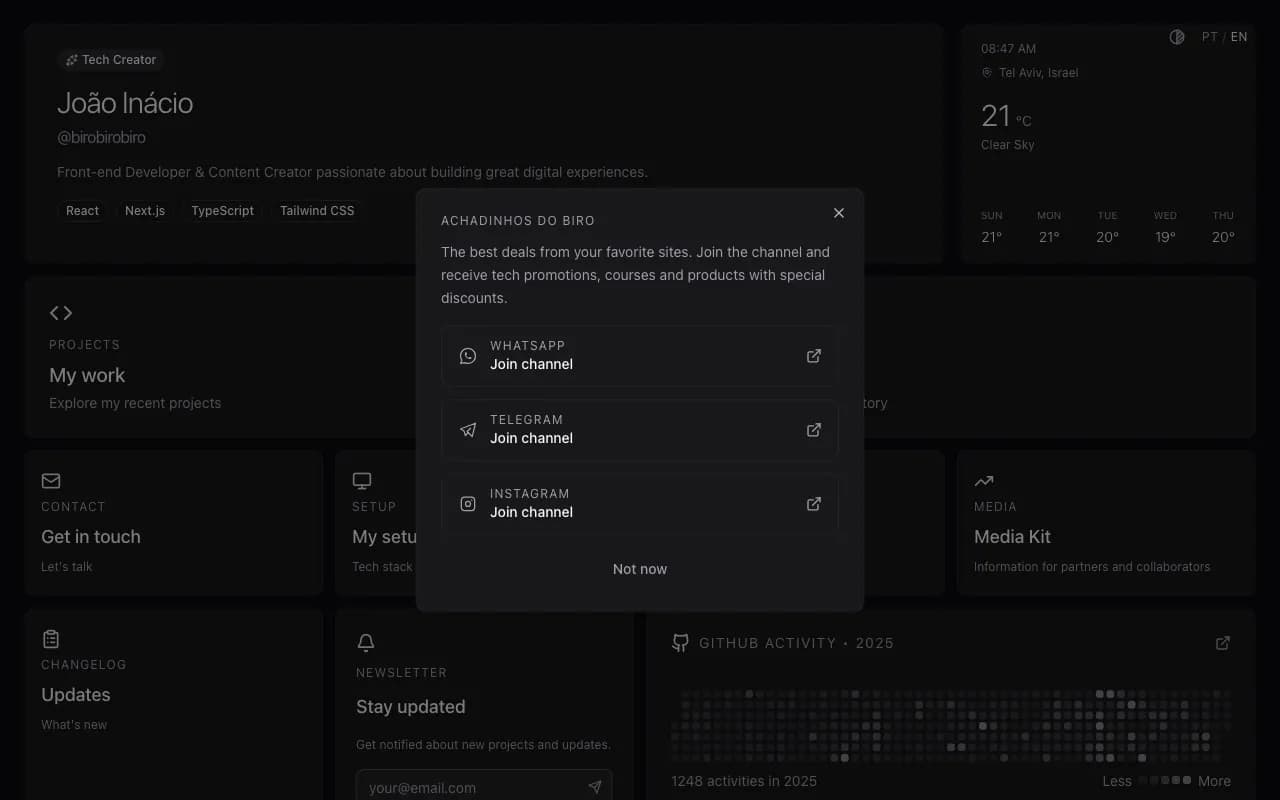Open the GitHub Activity external link
The width and height of the screenshot is (1280, 800).
(x=1222, y=643)
